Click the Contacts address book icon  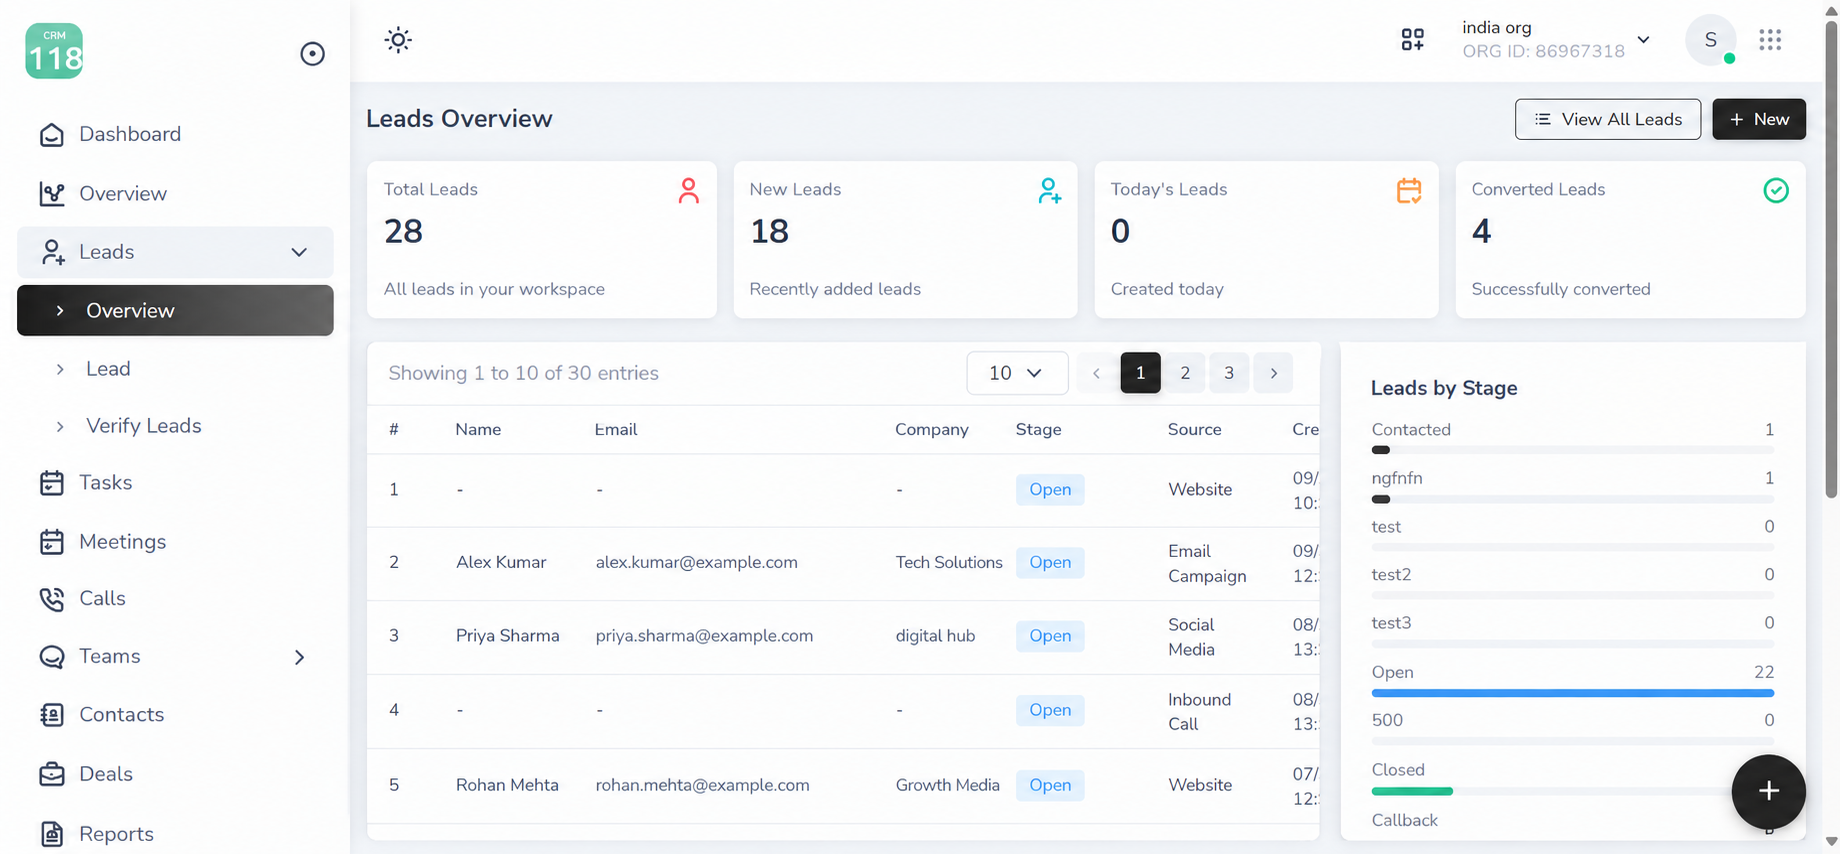coord(52,714)
